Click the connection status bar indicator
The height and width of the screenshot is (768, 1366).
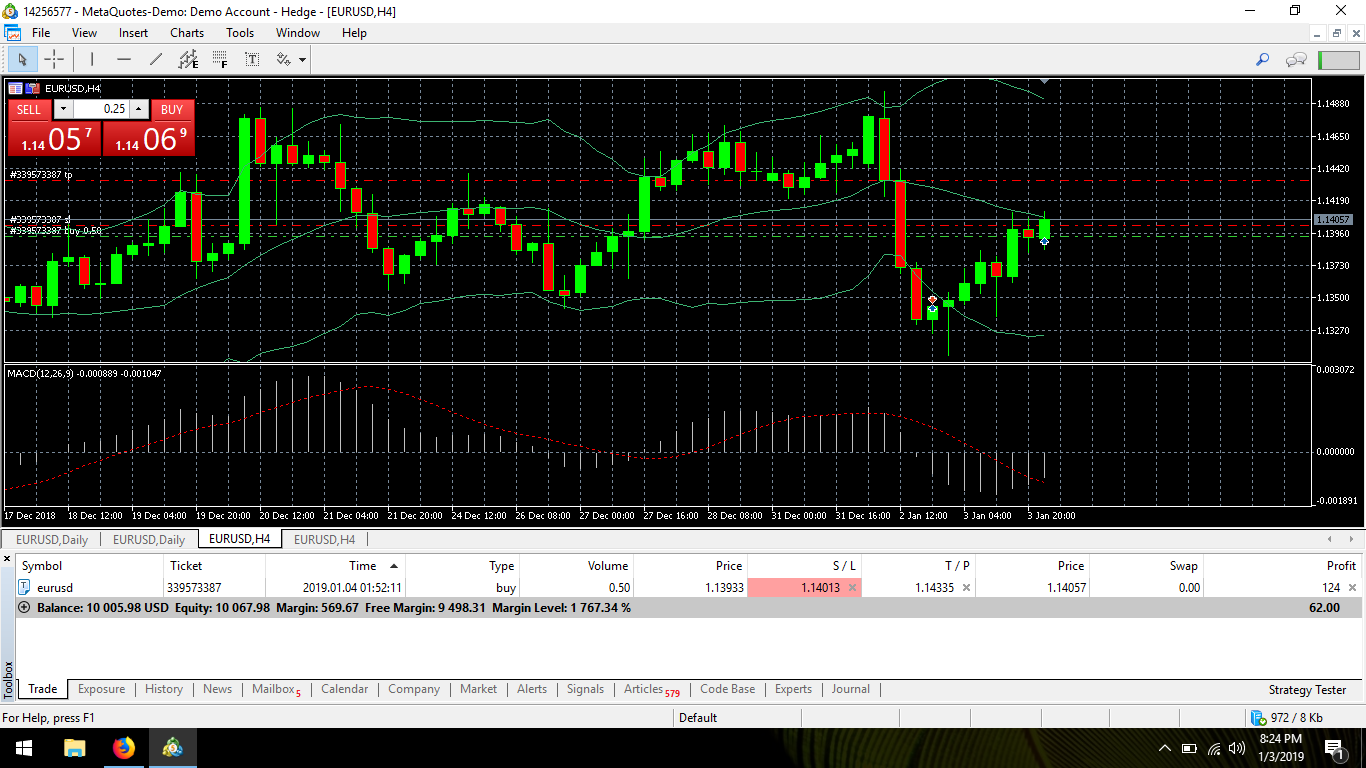coord(1338,60)
